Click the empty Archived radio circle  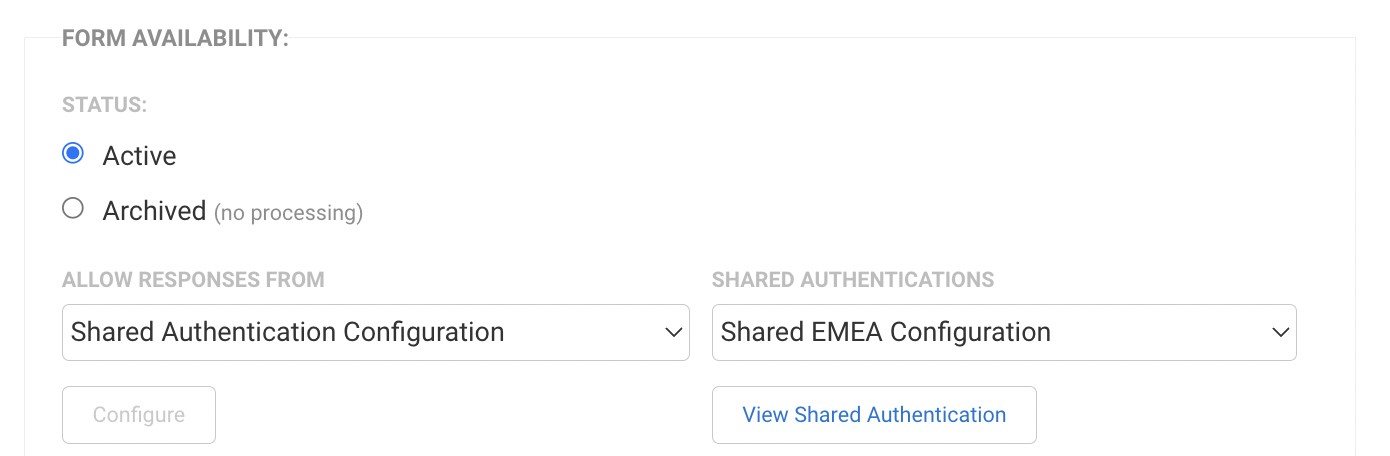72,209
